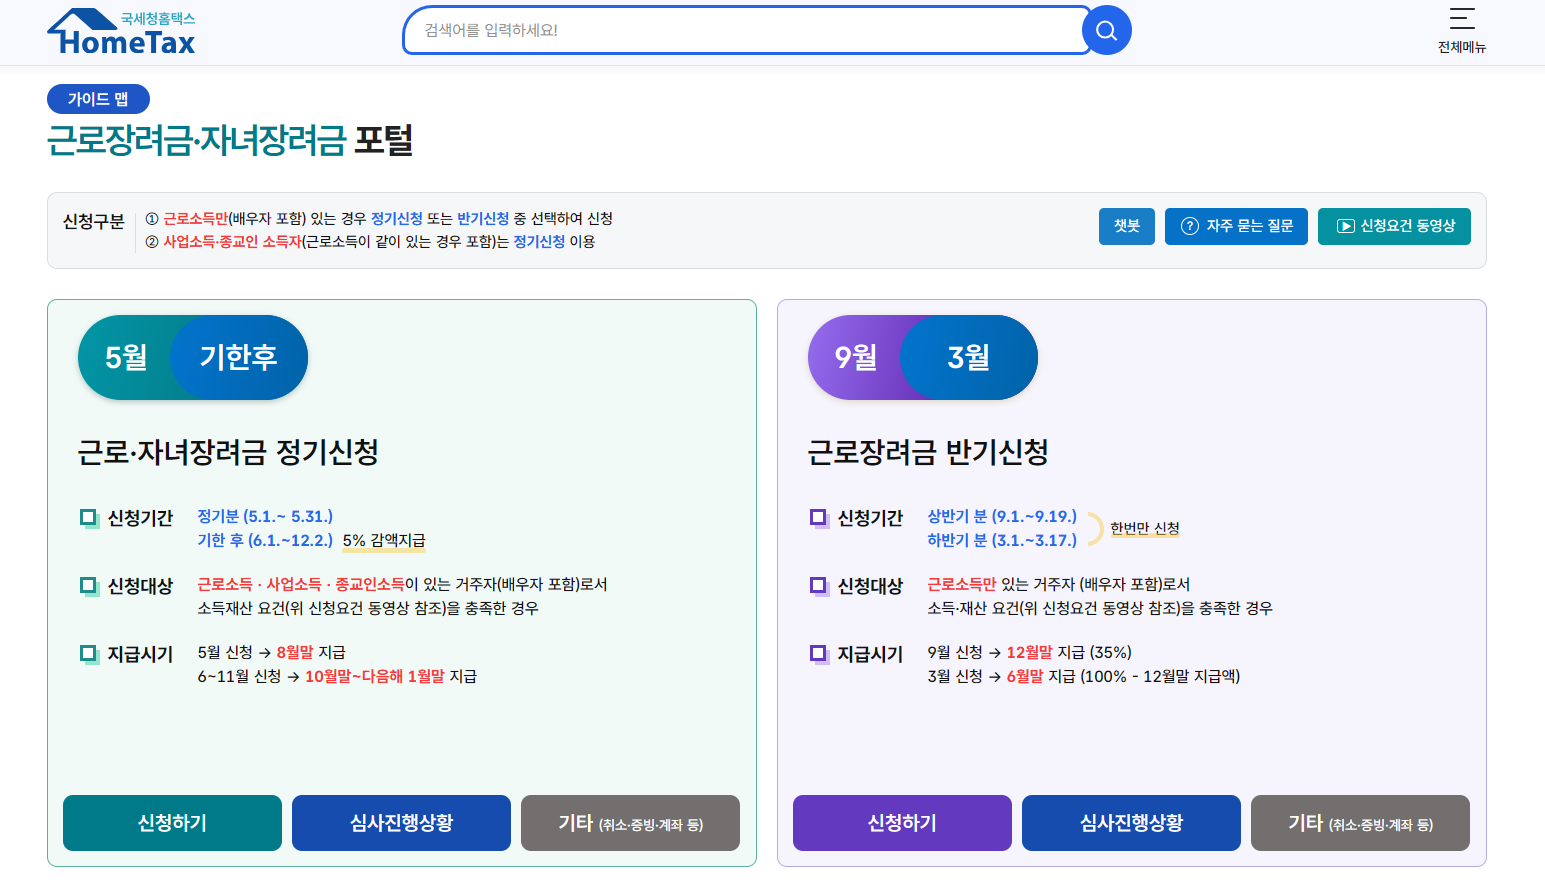Click the search magnifier icon
This screenshot has width=1545, height=893.
1106,30
